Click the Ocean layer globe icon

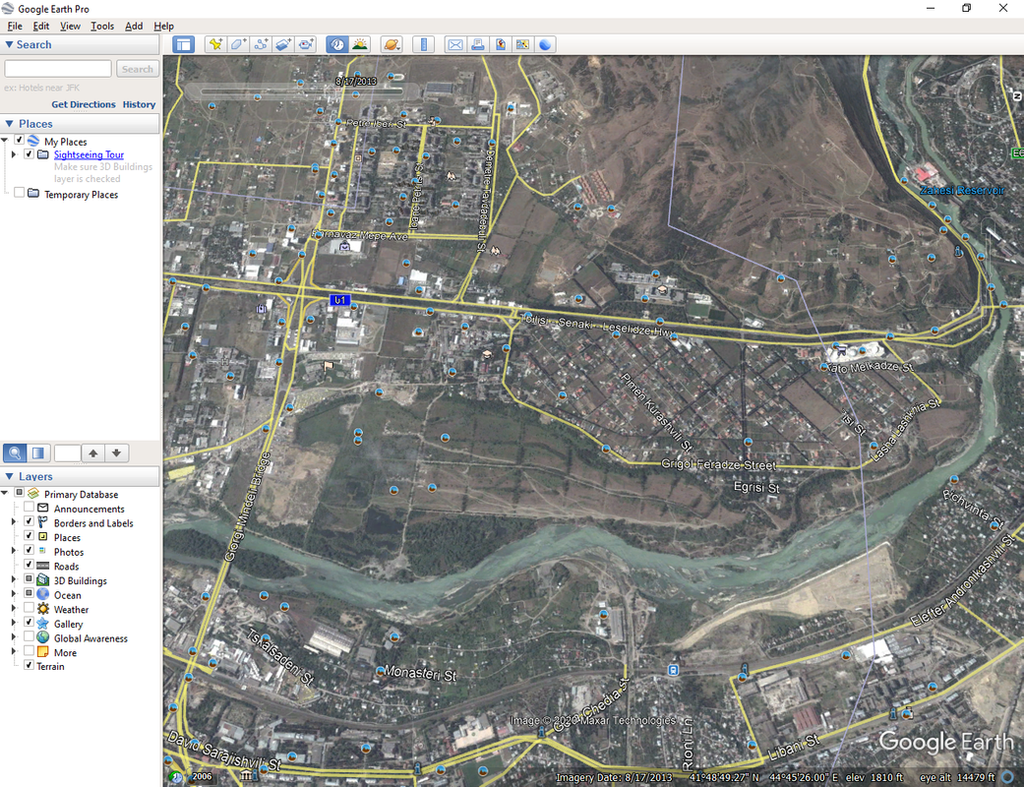[x=43, y=594]
